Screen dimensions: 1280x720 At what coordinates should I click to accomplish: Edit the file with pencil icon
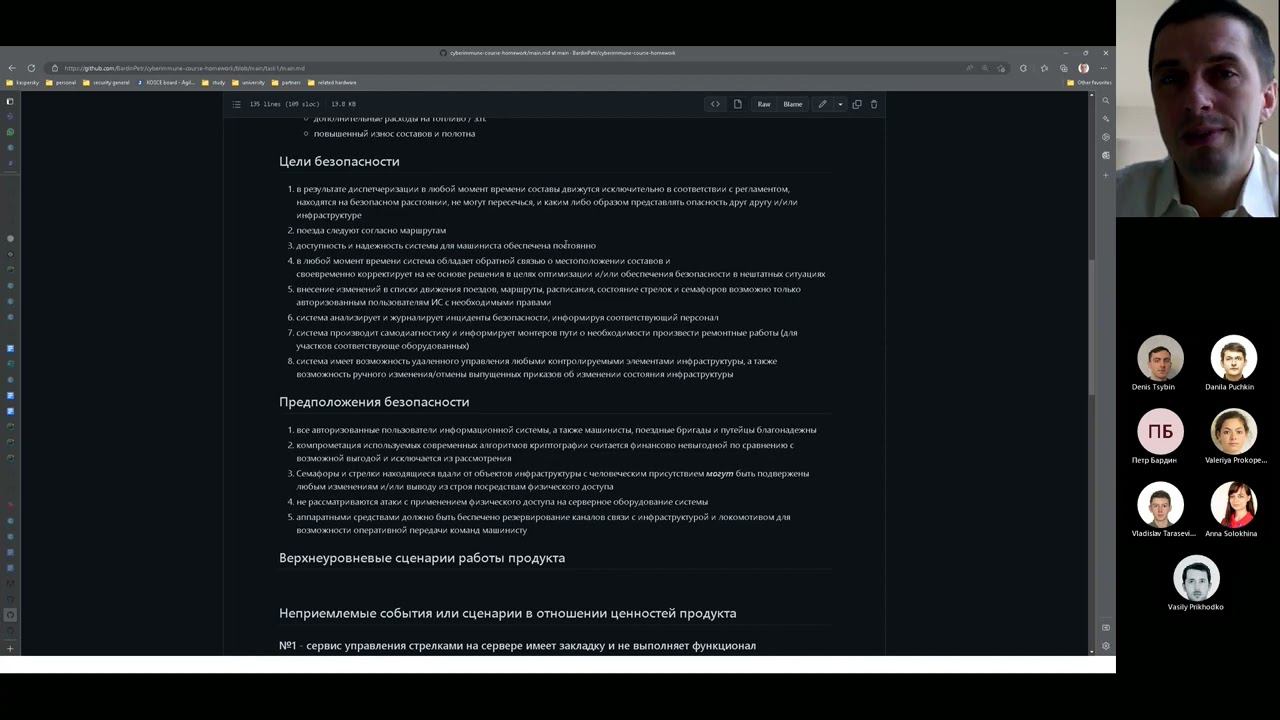[822, 104]
